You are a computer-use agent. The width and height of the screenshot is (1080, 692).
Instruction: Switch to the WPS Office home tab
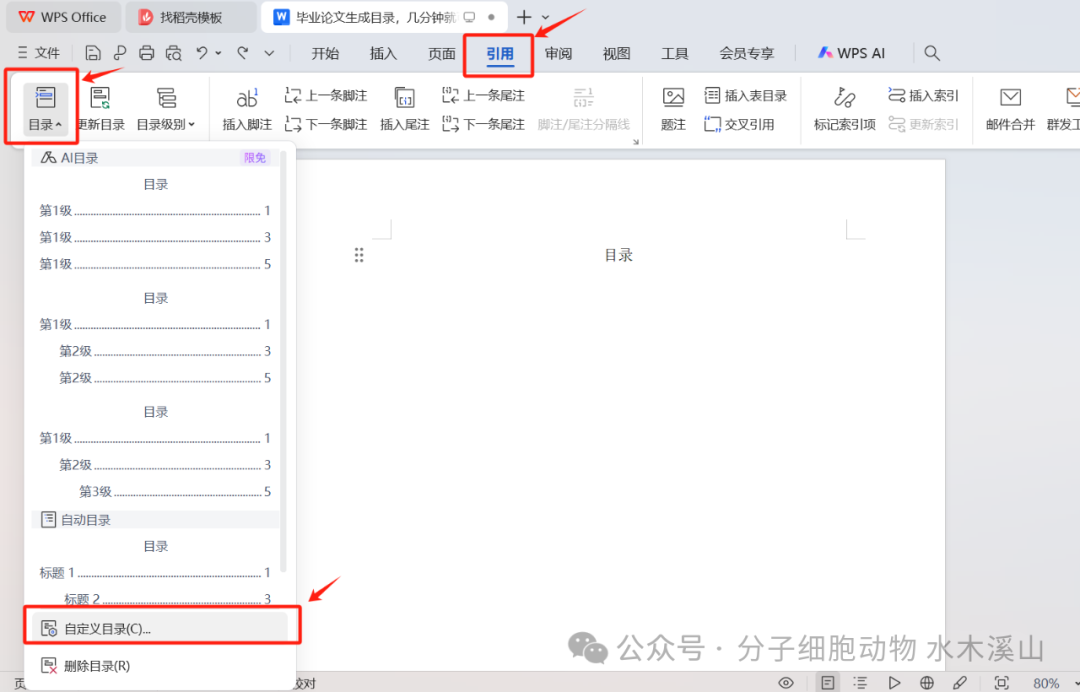click(x=63, y=17)
